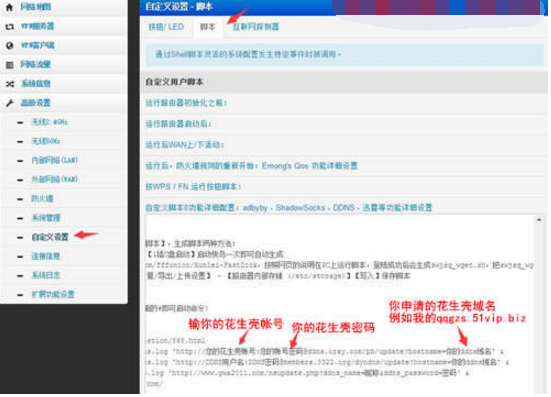Click the wrench icon for 高级设置
551x397 pixels.
coord(9,103)
